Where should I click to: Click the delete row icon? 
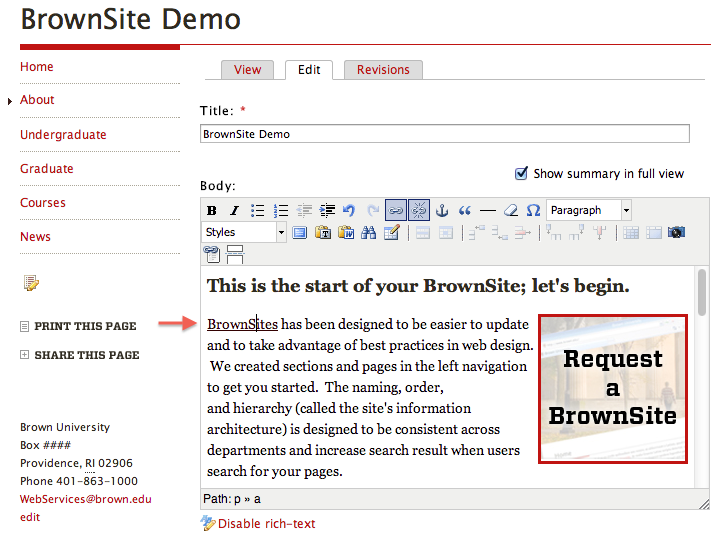tap(523, 233)
